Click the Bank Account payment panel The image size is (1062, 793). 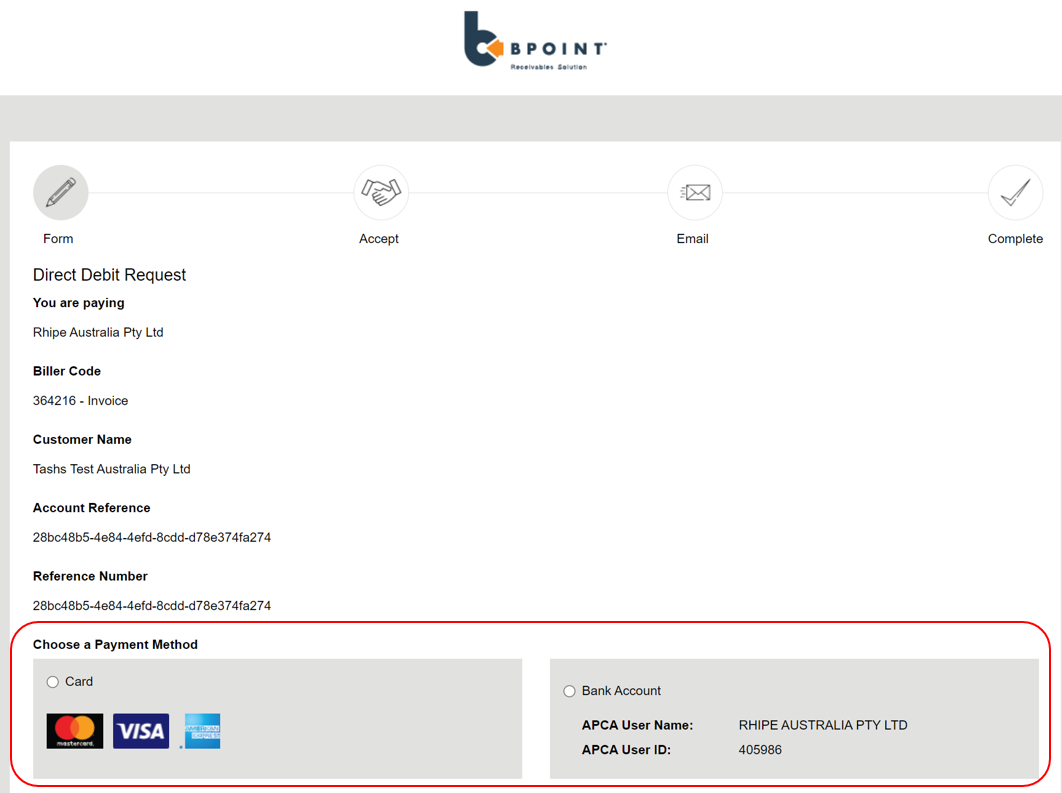(x=793, y=718)
